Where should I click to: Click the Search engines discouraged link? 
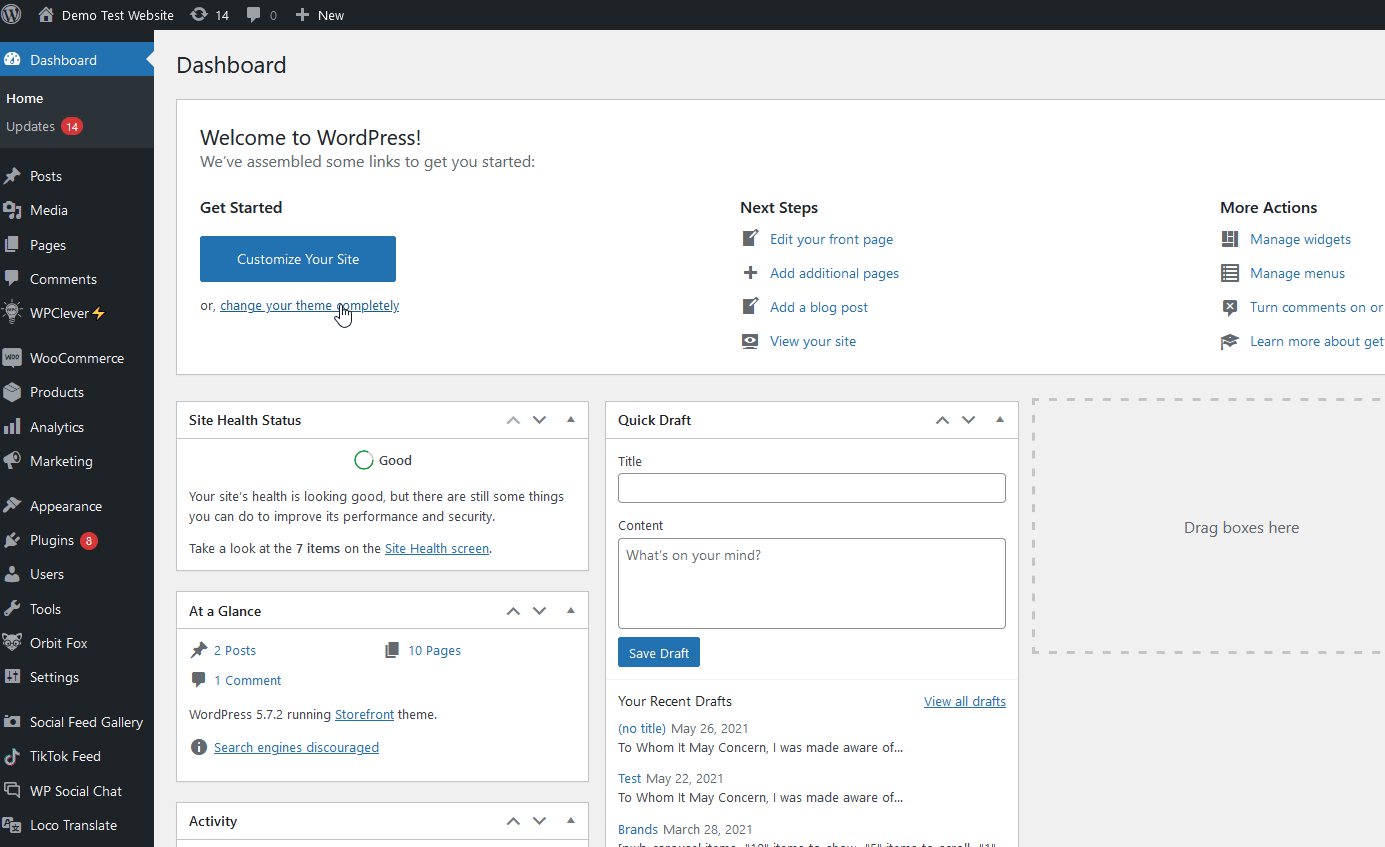pyautogui.click(x=296, y=747)
